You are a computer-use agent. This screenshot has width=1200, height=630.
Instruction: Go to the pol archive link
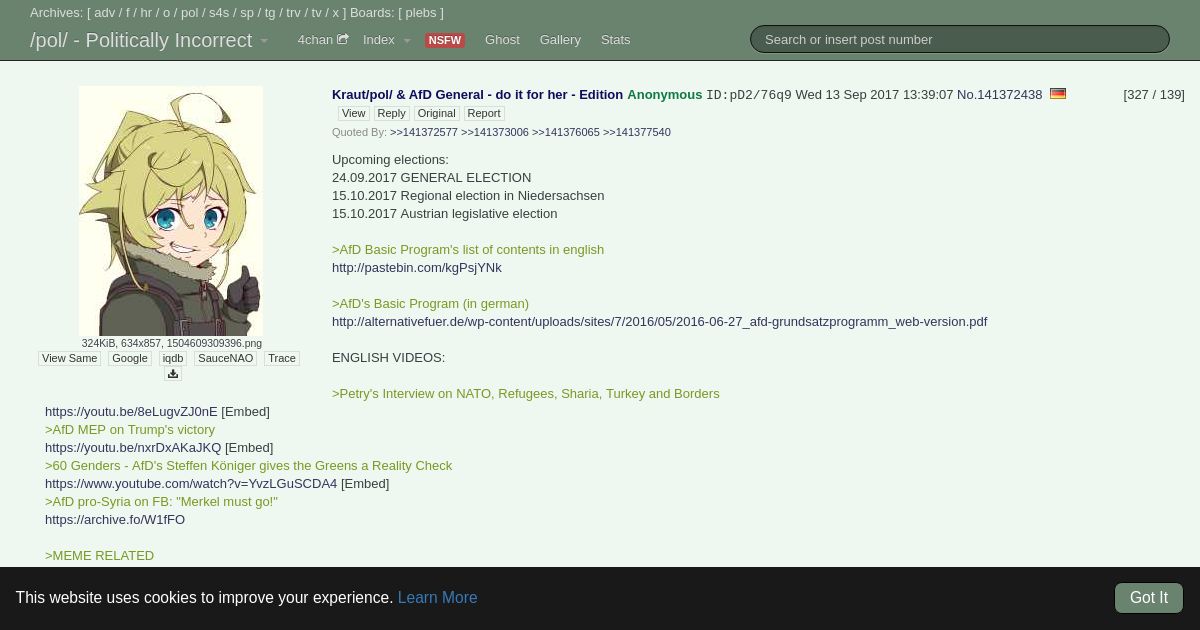[190, 13]
